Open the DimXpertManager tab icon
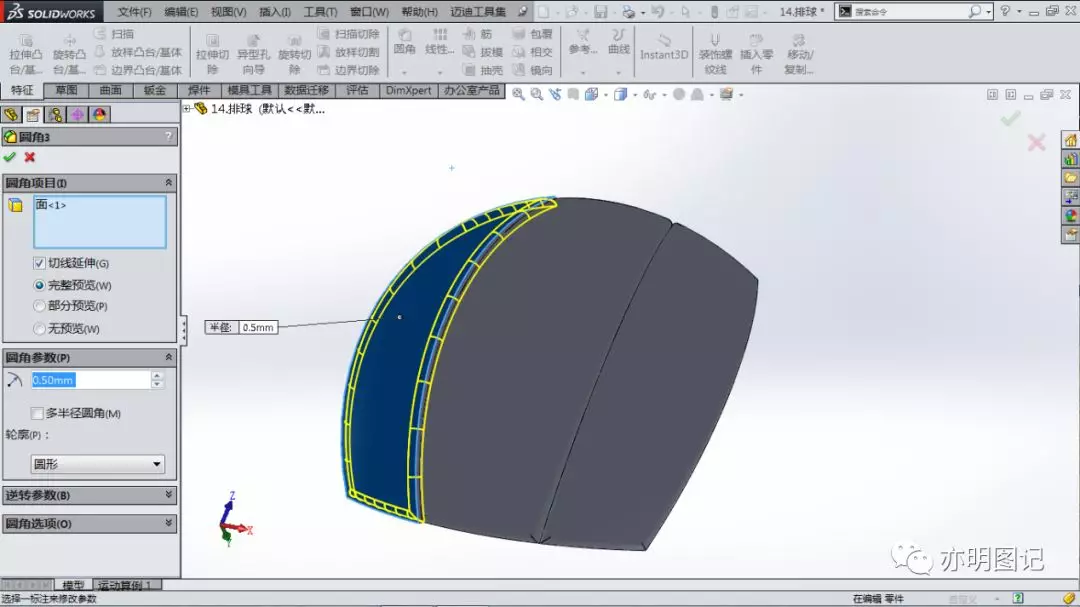Viewport: 1080px width, 607px height. pyautogui.click(x=77, y=114)
